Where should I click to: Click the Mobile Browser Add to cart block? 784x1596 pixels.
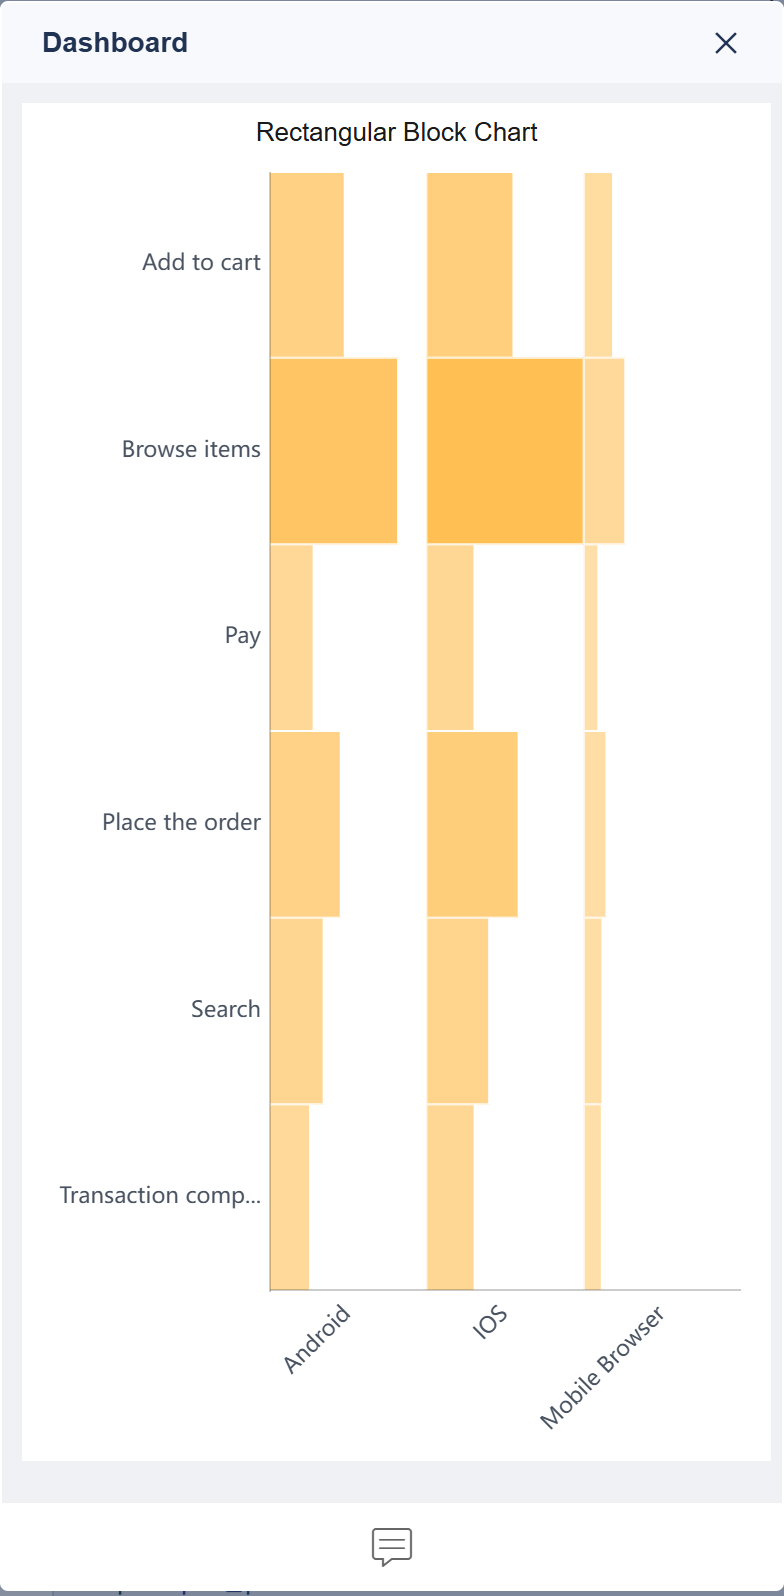pyautogui.click(x=598, y=264)
